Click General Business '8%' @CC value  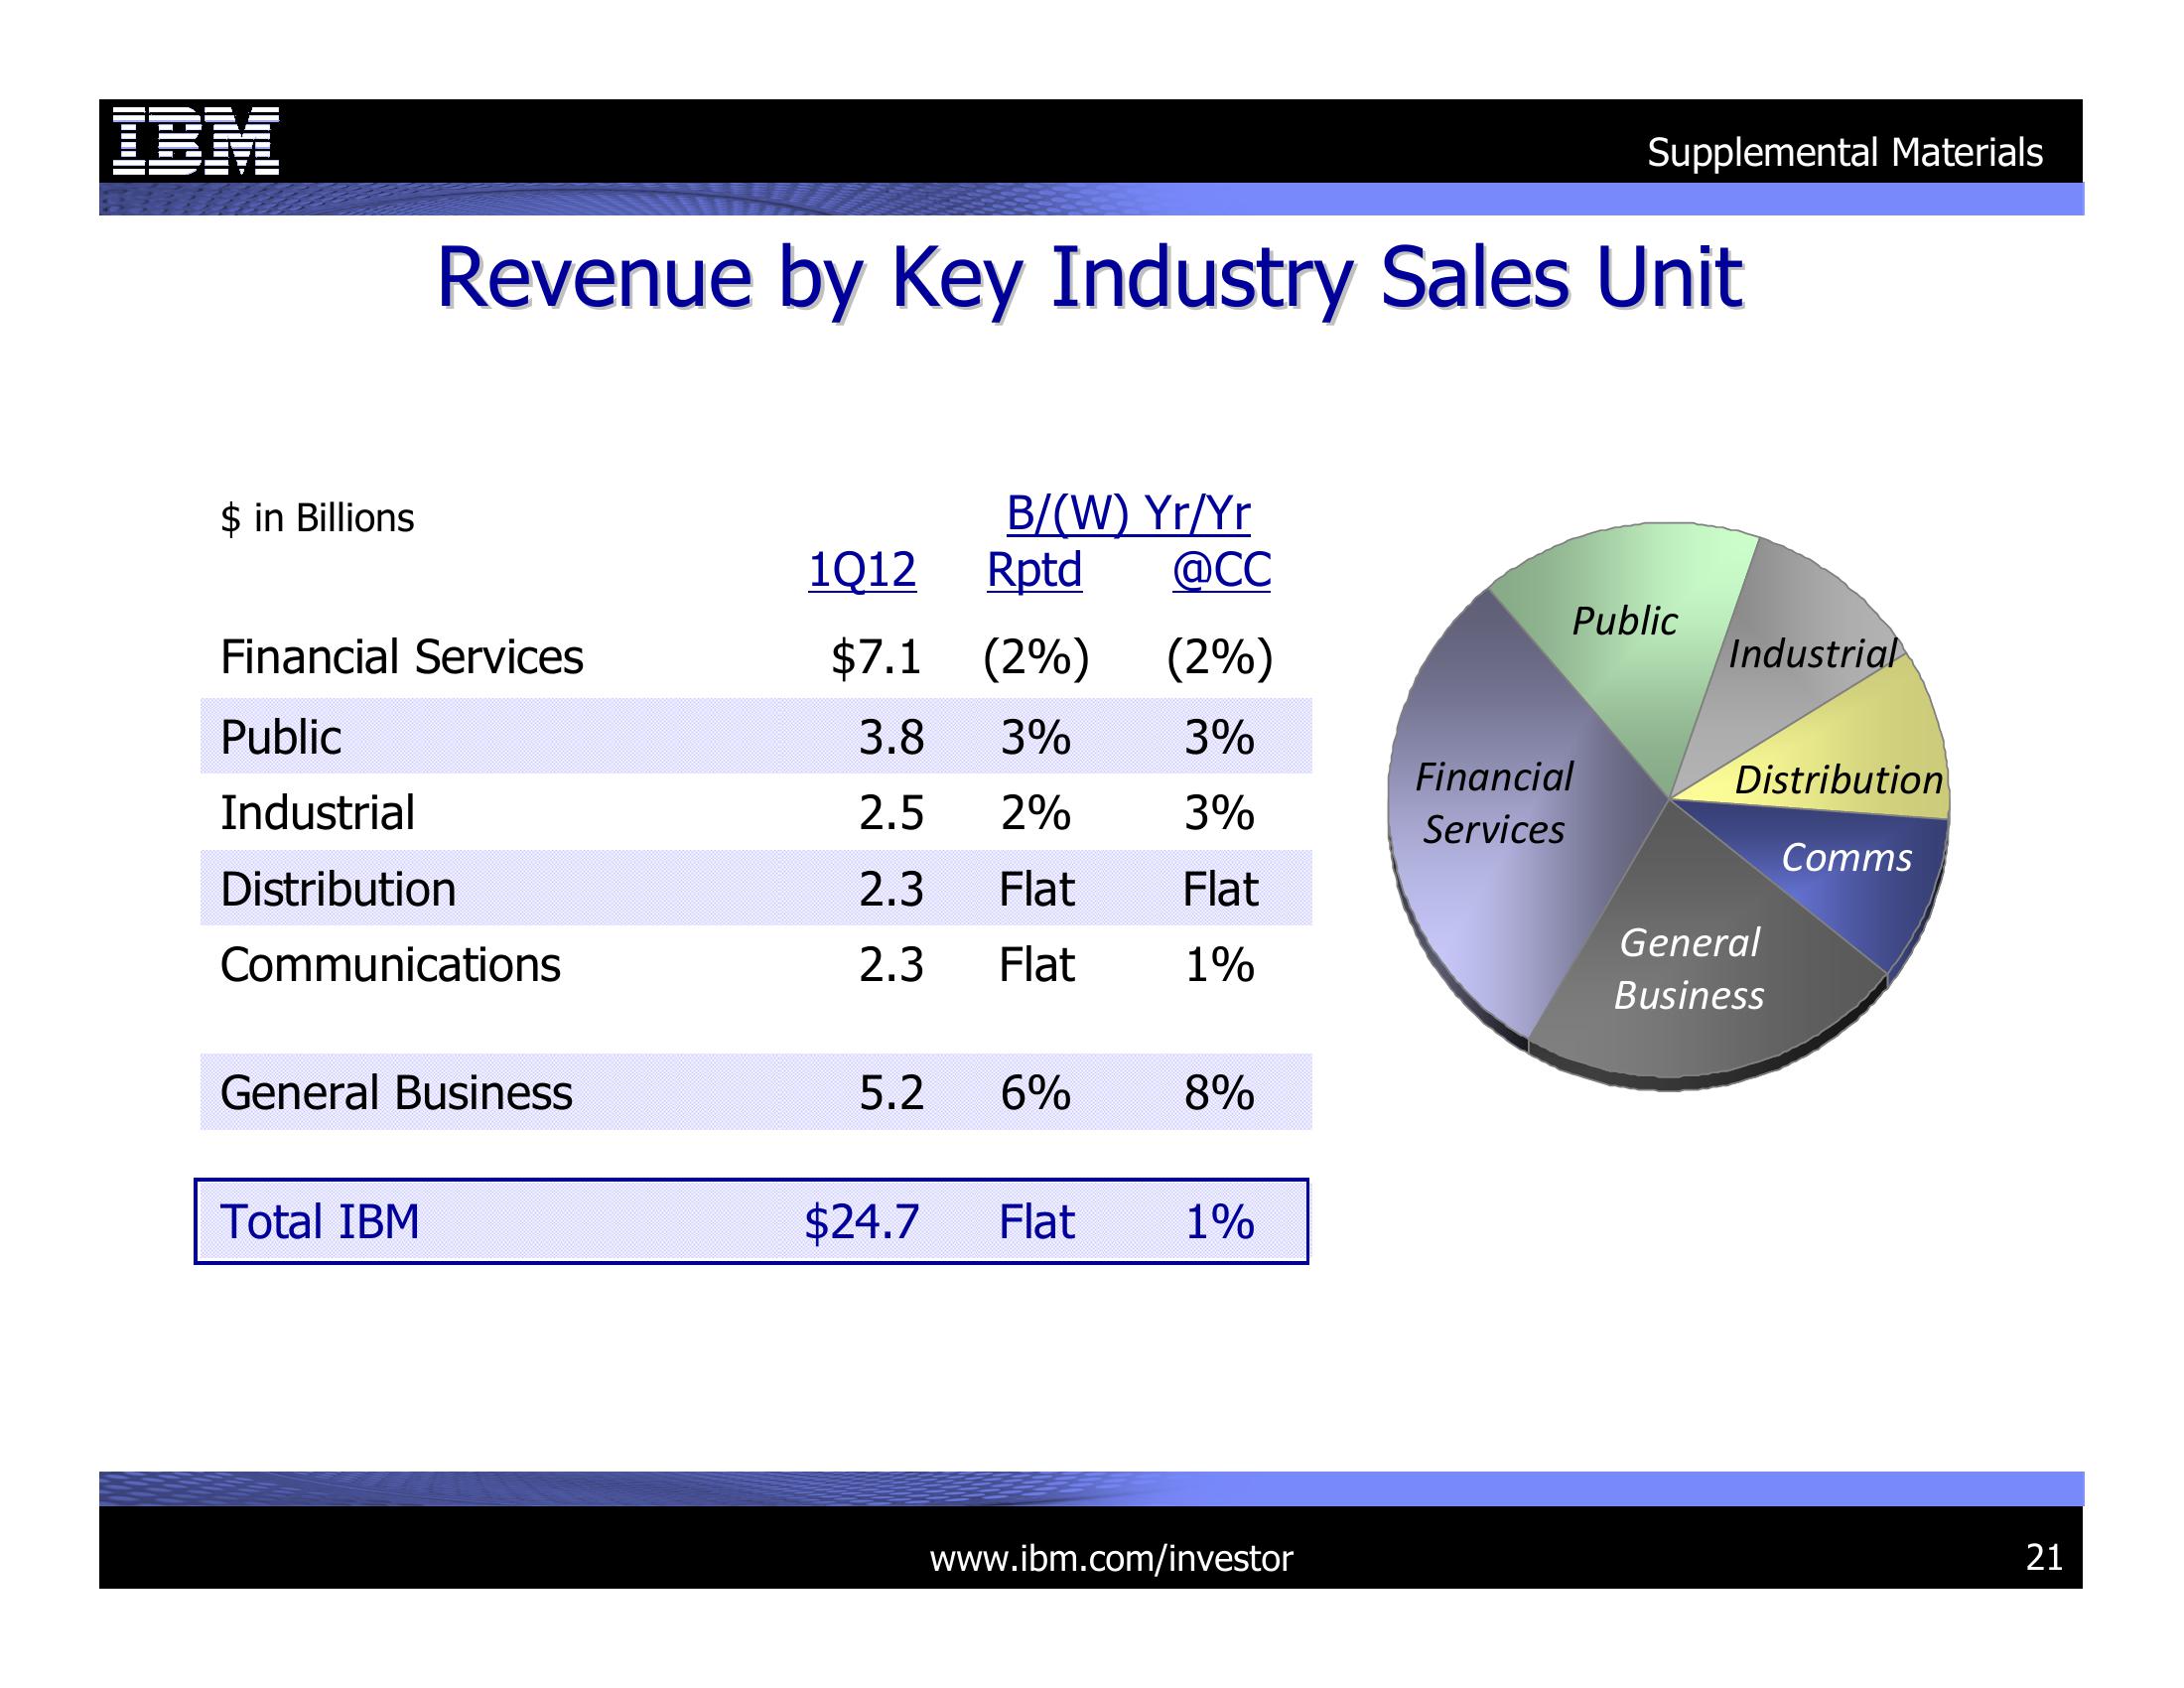pos(1220,1092)
